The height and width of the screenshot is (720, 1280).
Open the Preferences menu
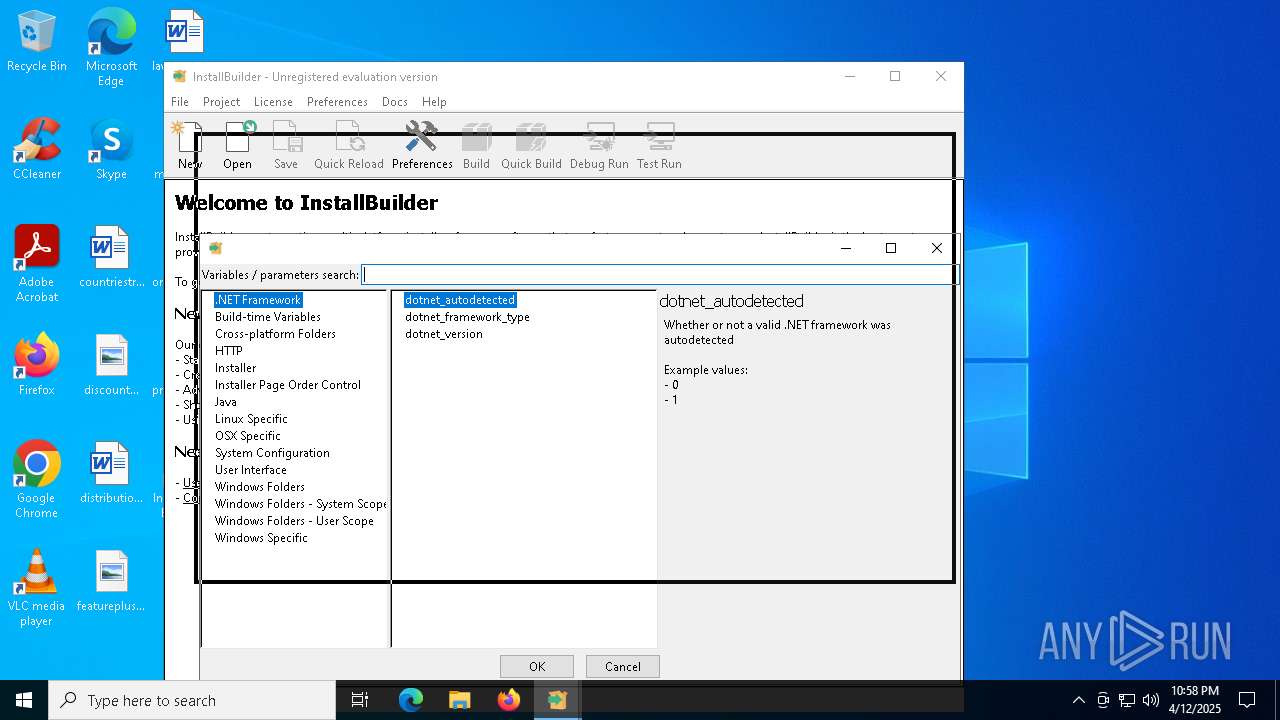(337, 102)
